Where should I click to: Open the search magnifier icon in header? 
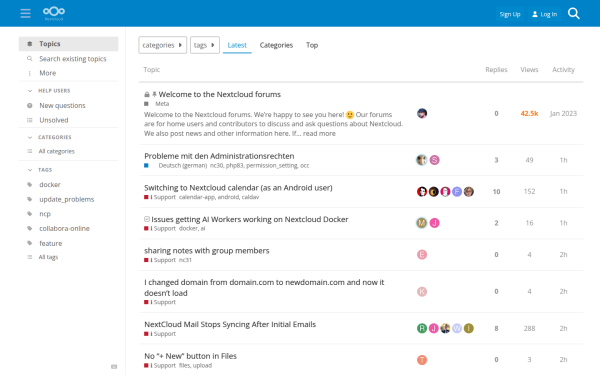(x=574, y=14)
